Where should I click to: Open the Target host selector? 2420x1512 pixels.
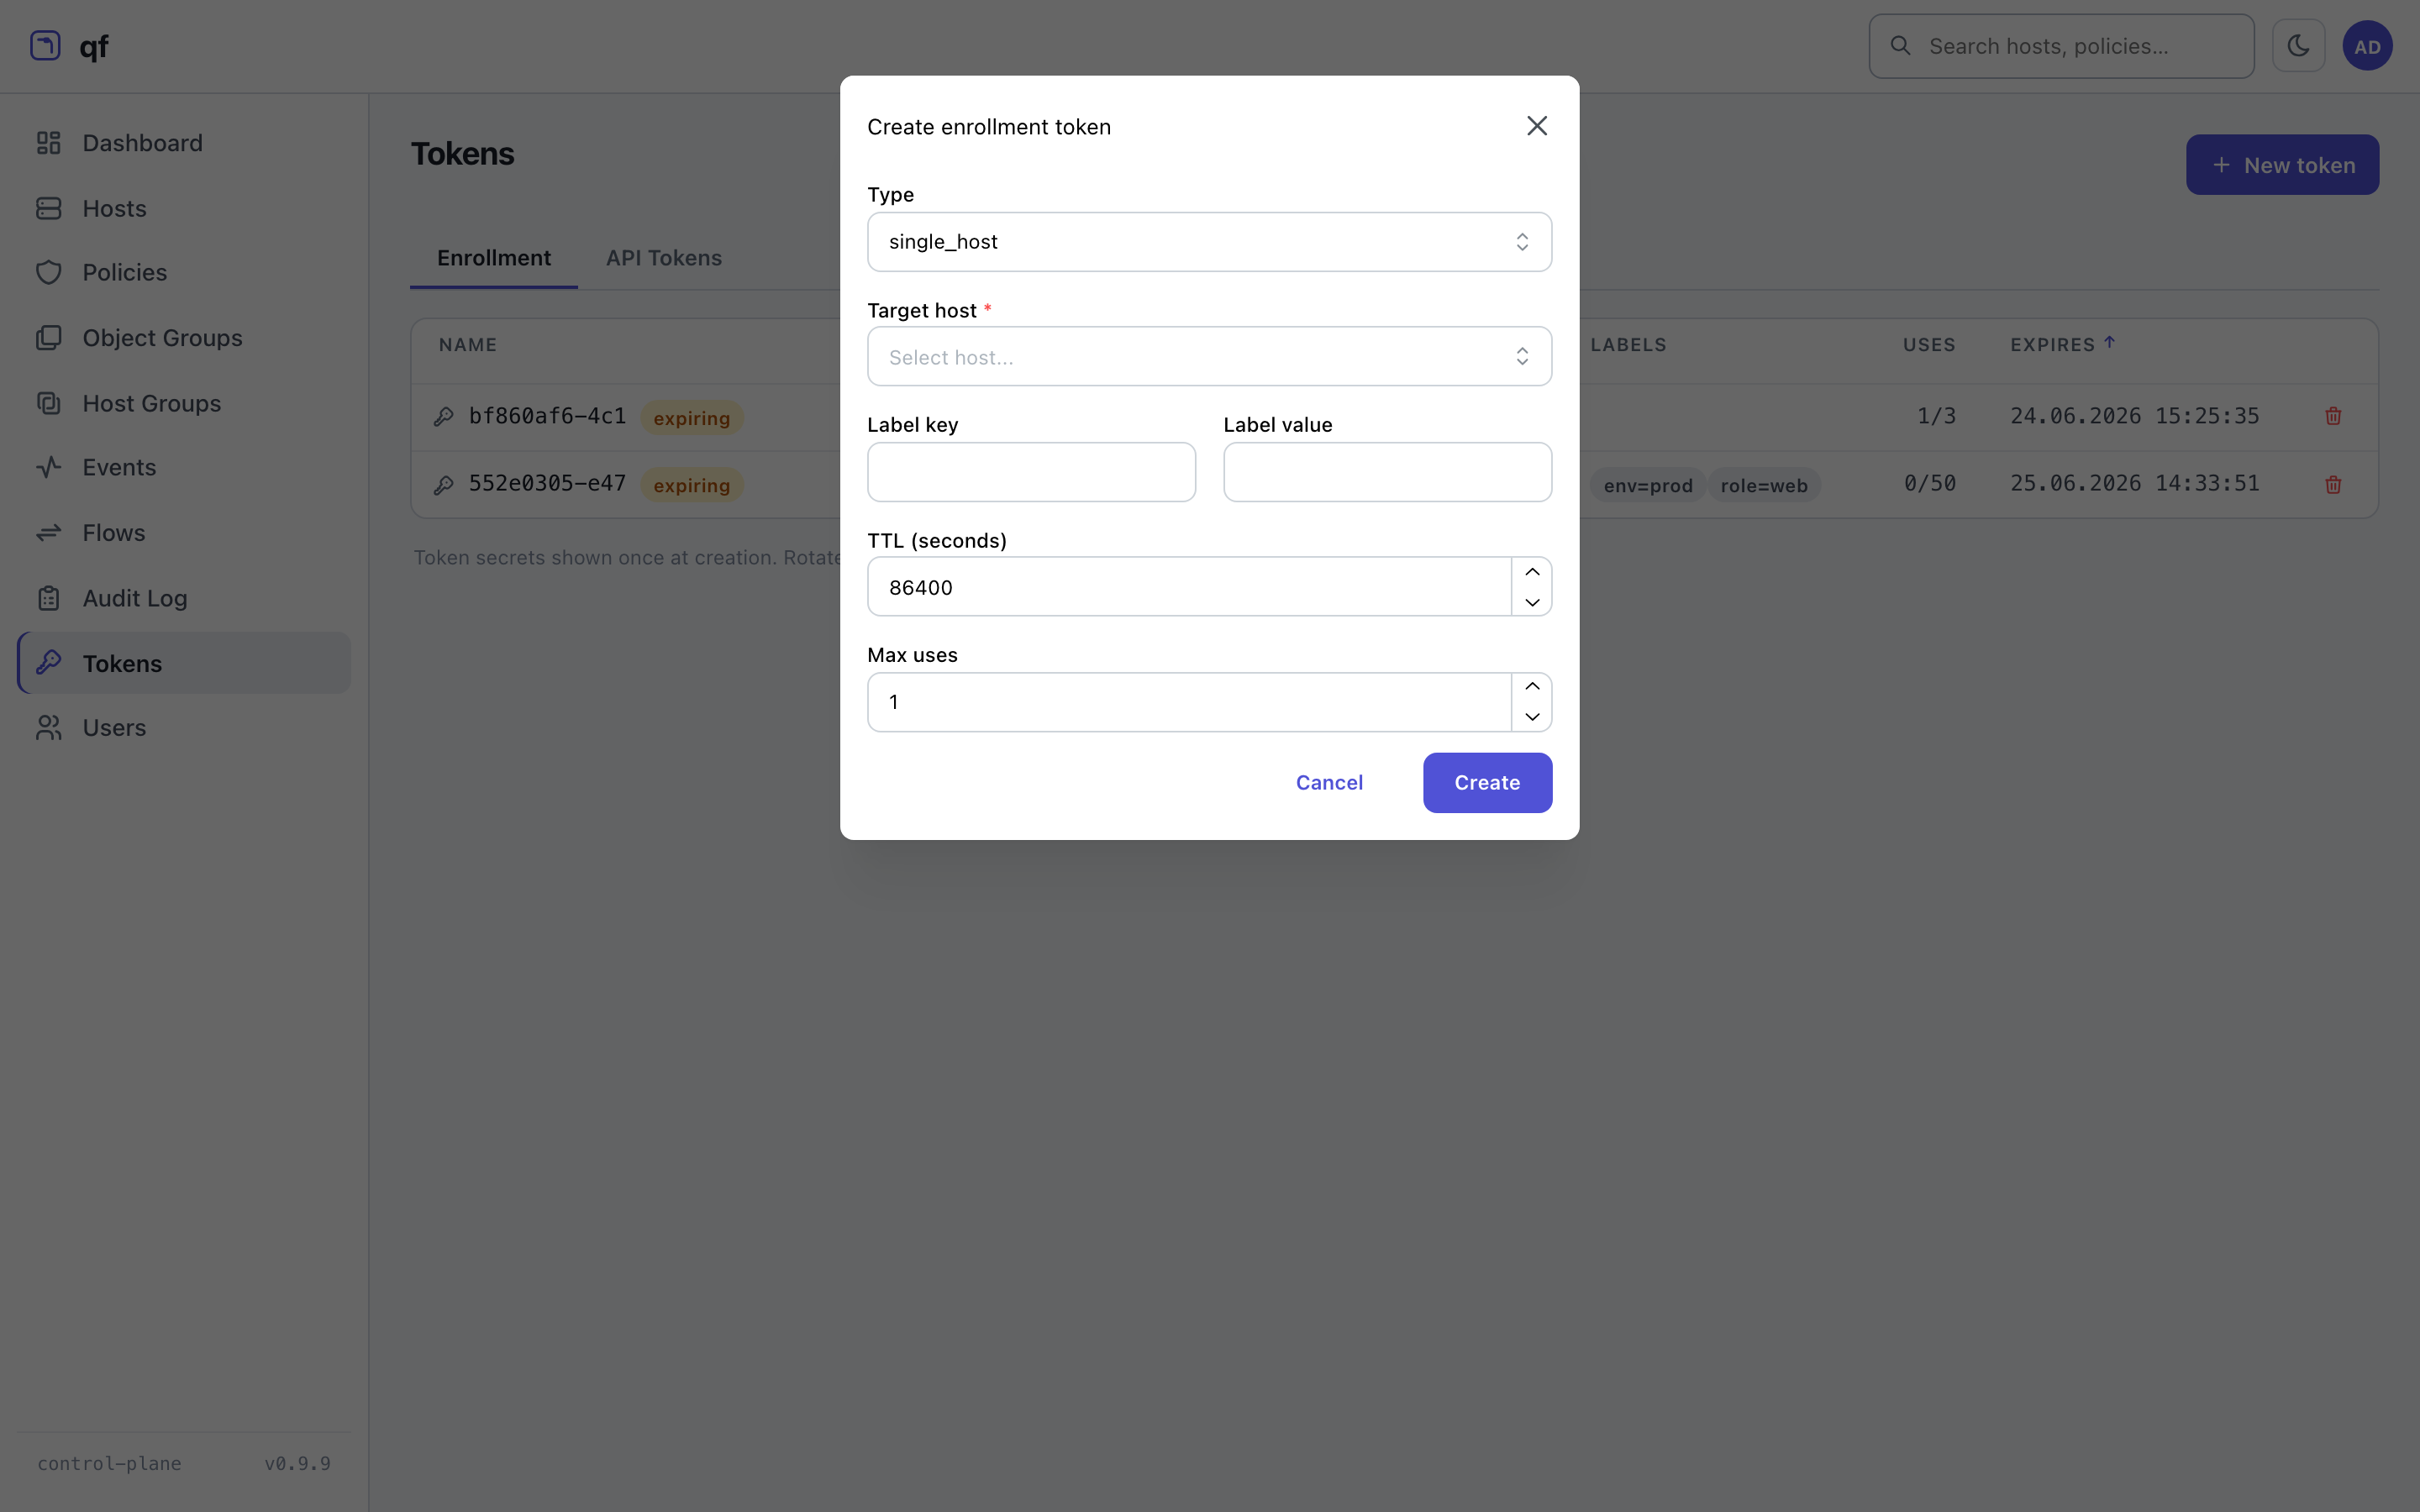(1209, 357)
